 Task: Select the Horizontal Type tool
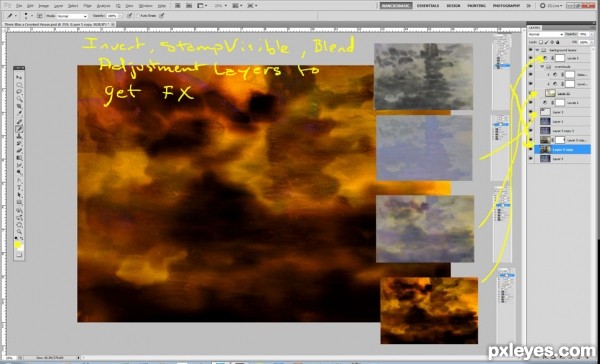click(x=19, y=187)
